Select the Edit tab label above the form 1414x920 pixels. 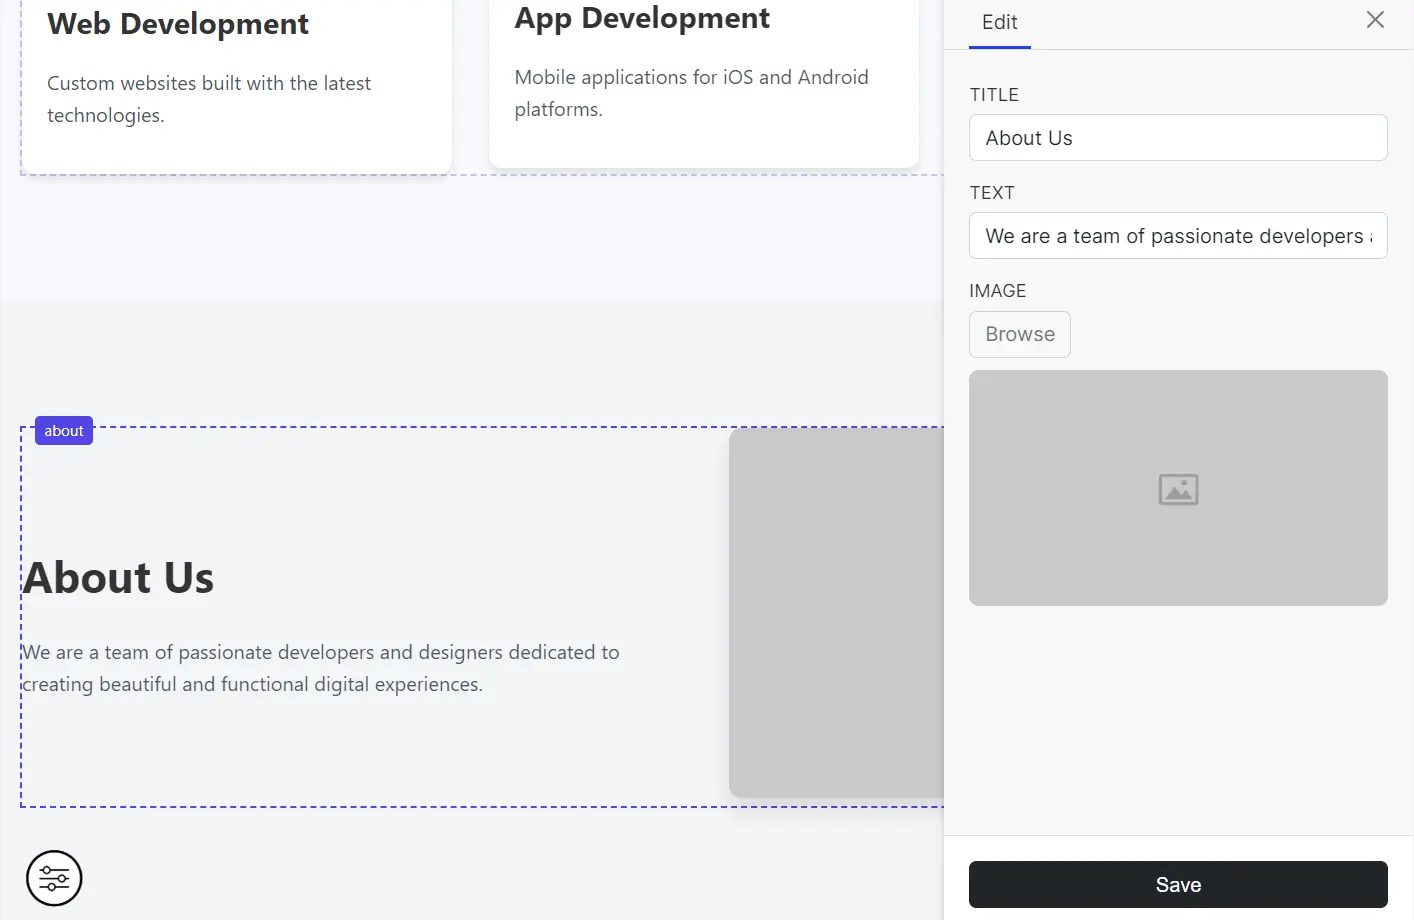click(1000, 21)
